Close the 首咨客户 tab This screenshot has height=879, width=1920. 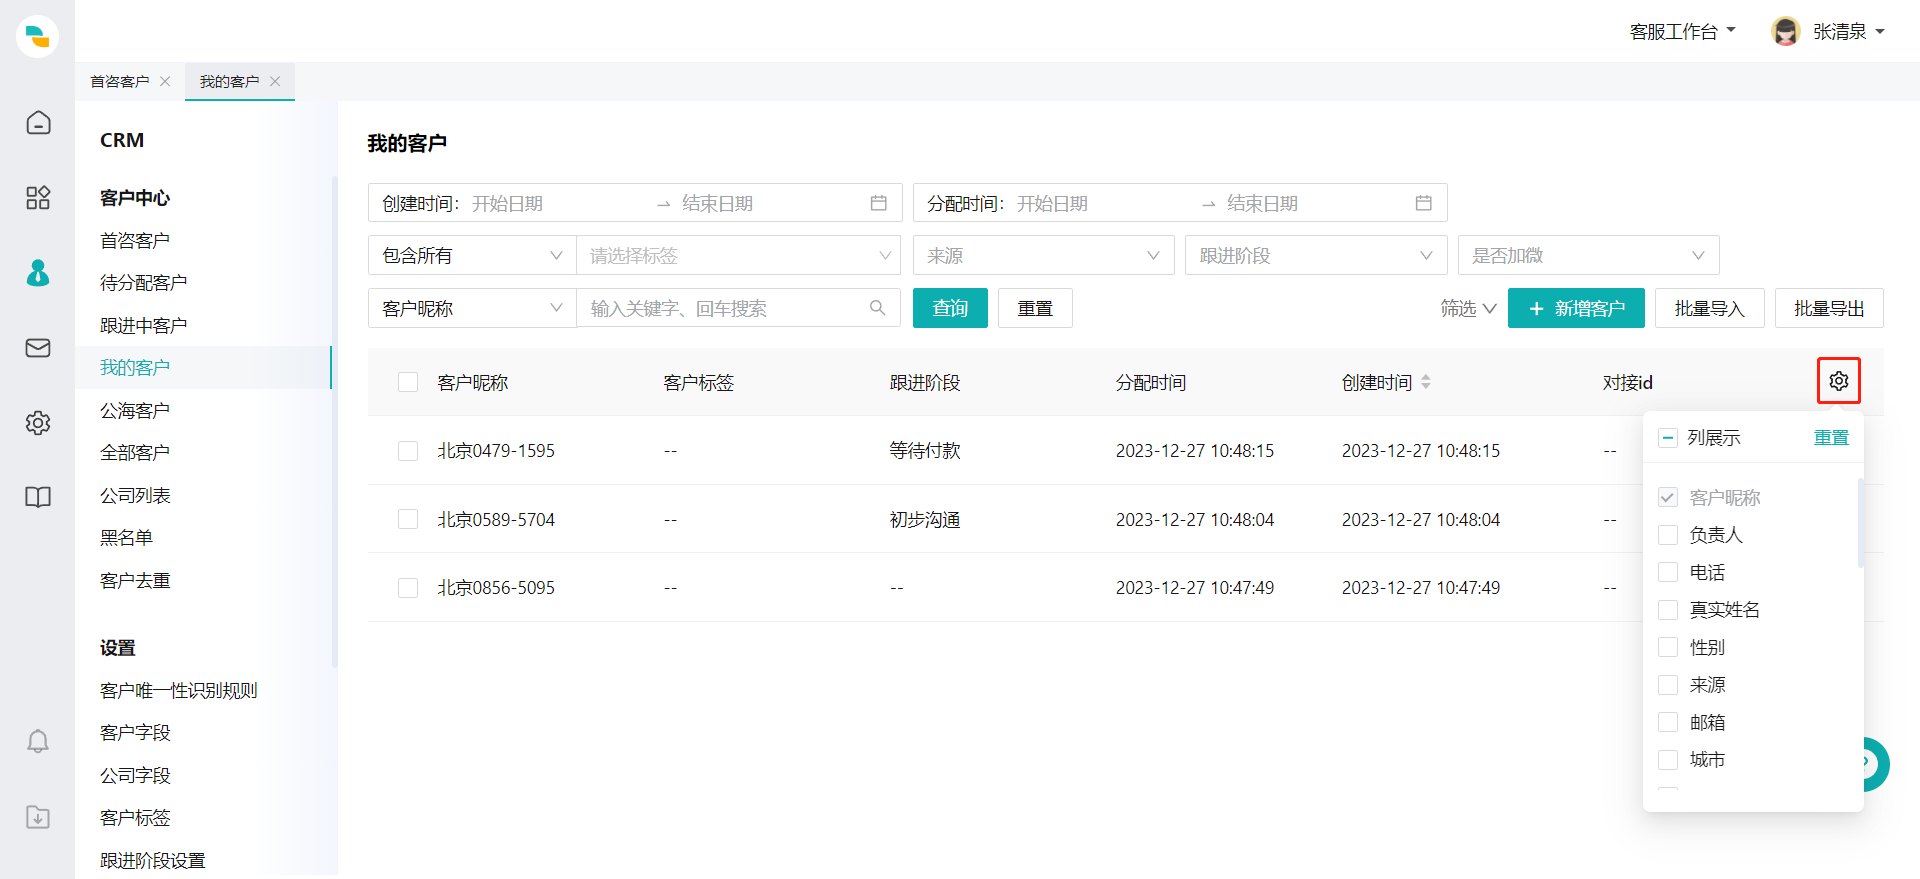click(x=165, y=82)
